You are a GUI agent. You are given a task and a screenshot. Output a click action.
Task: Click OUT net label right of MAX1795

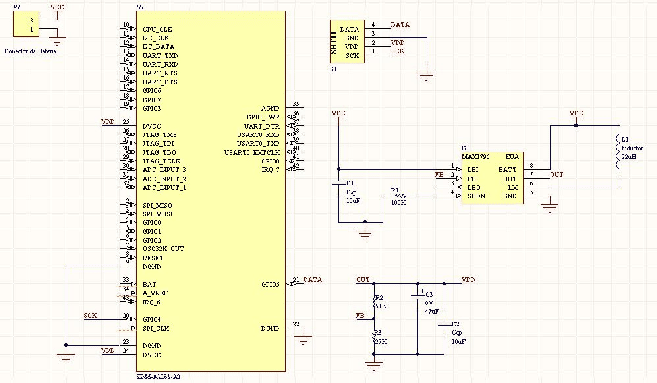click(x=556, y=174)
